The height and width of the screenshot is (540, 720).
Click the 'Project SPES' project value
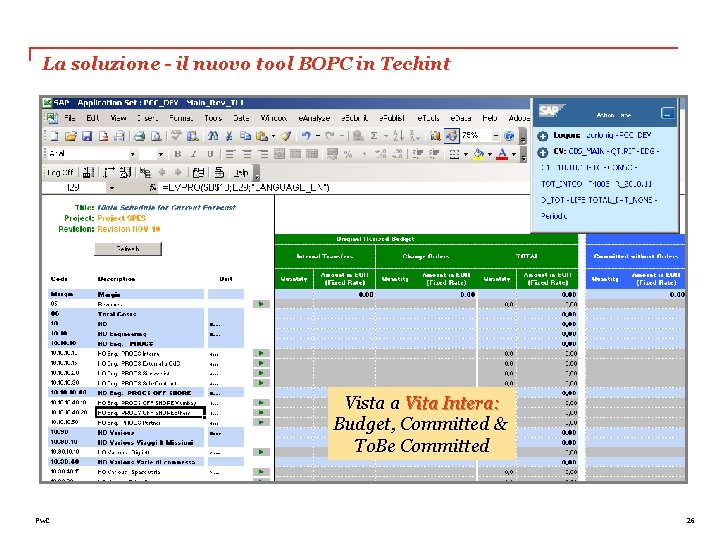[x=122, y=218]
